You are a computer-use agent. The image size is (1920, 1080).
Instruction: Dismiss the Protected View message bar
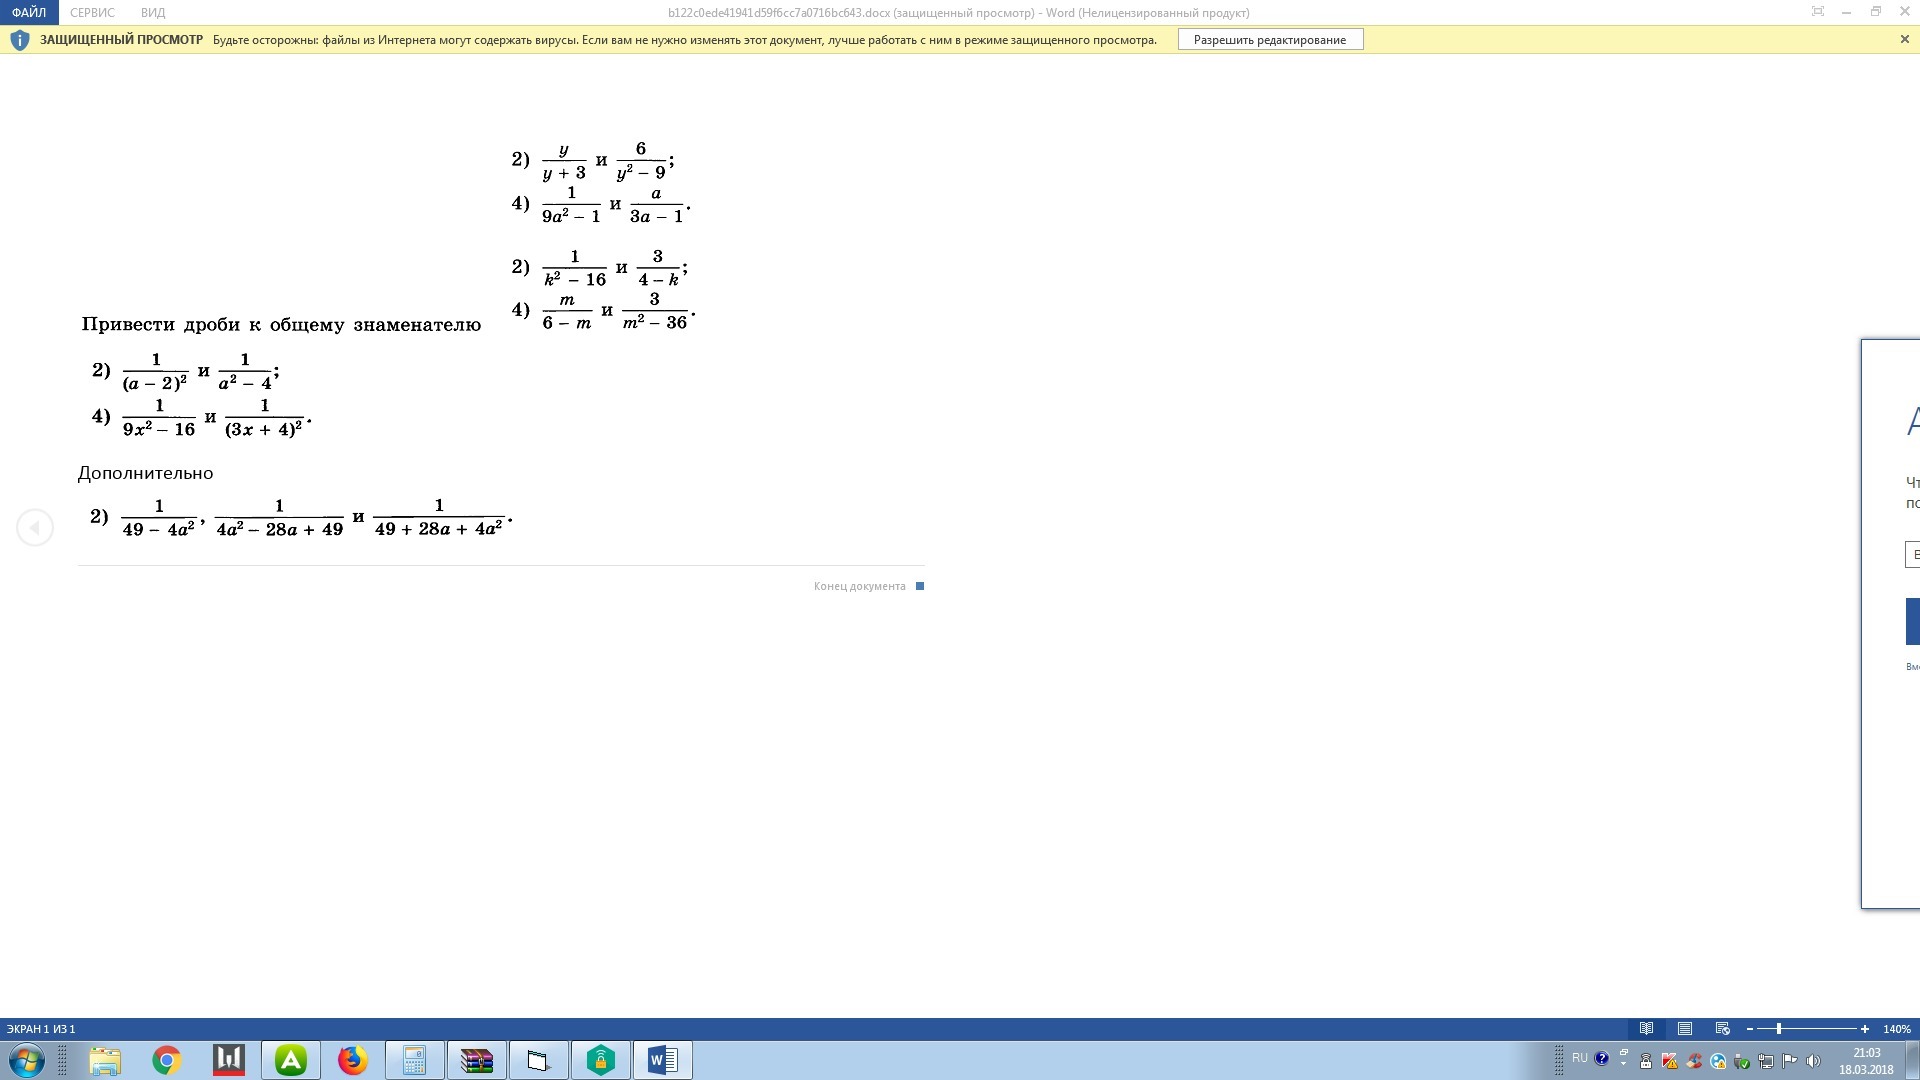point(1904,39)
